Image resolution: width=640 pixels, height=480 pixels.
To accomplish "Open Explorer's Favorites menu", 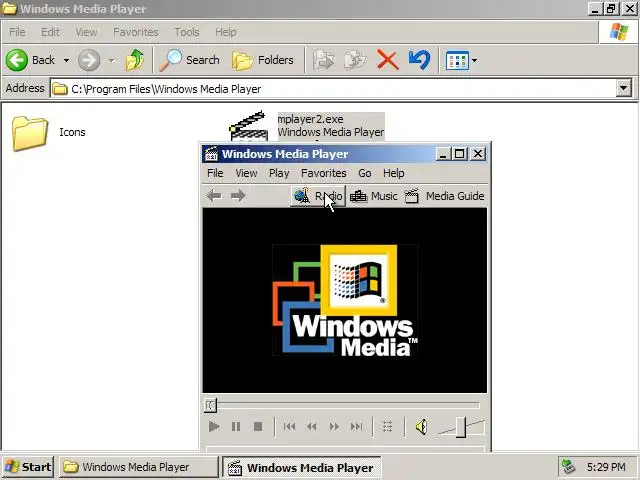I will (136, 32).
